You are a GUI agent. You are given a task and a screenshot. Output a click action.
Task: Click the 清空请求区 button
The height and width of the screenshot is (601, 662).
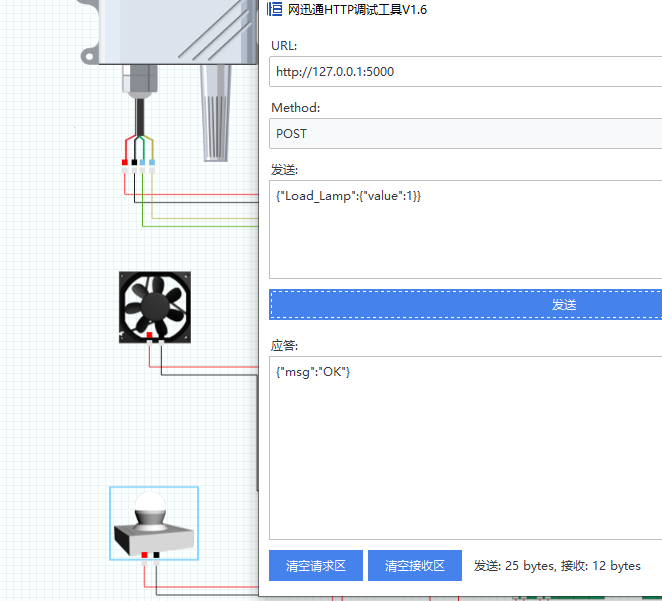click(315, 566)
